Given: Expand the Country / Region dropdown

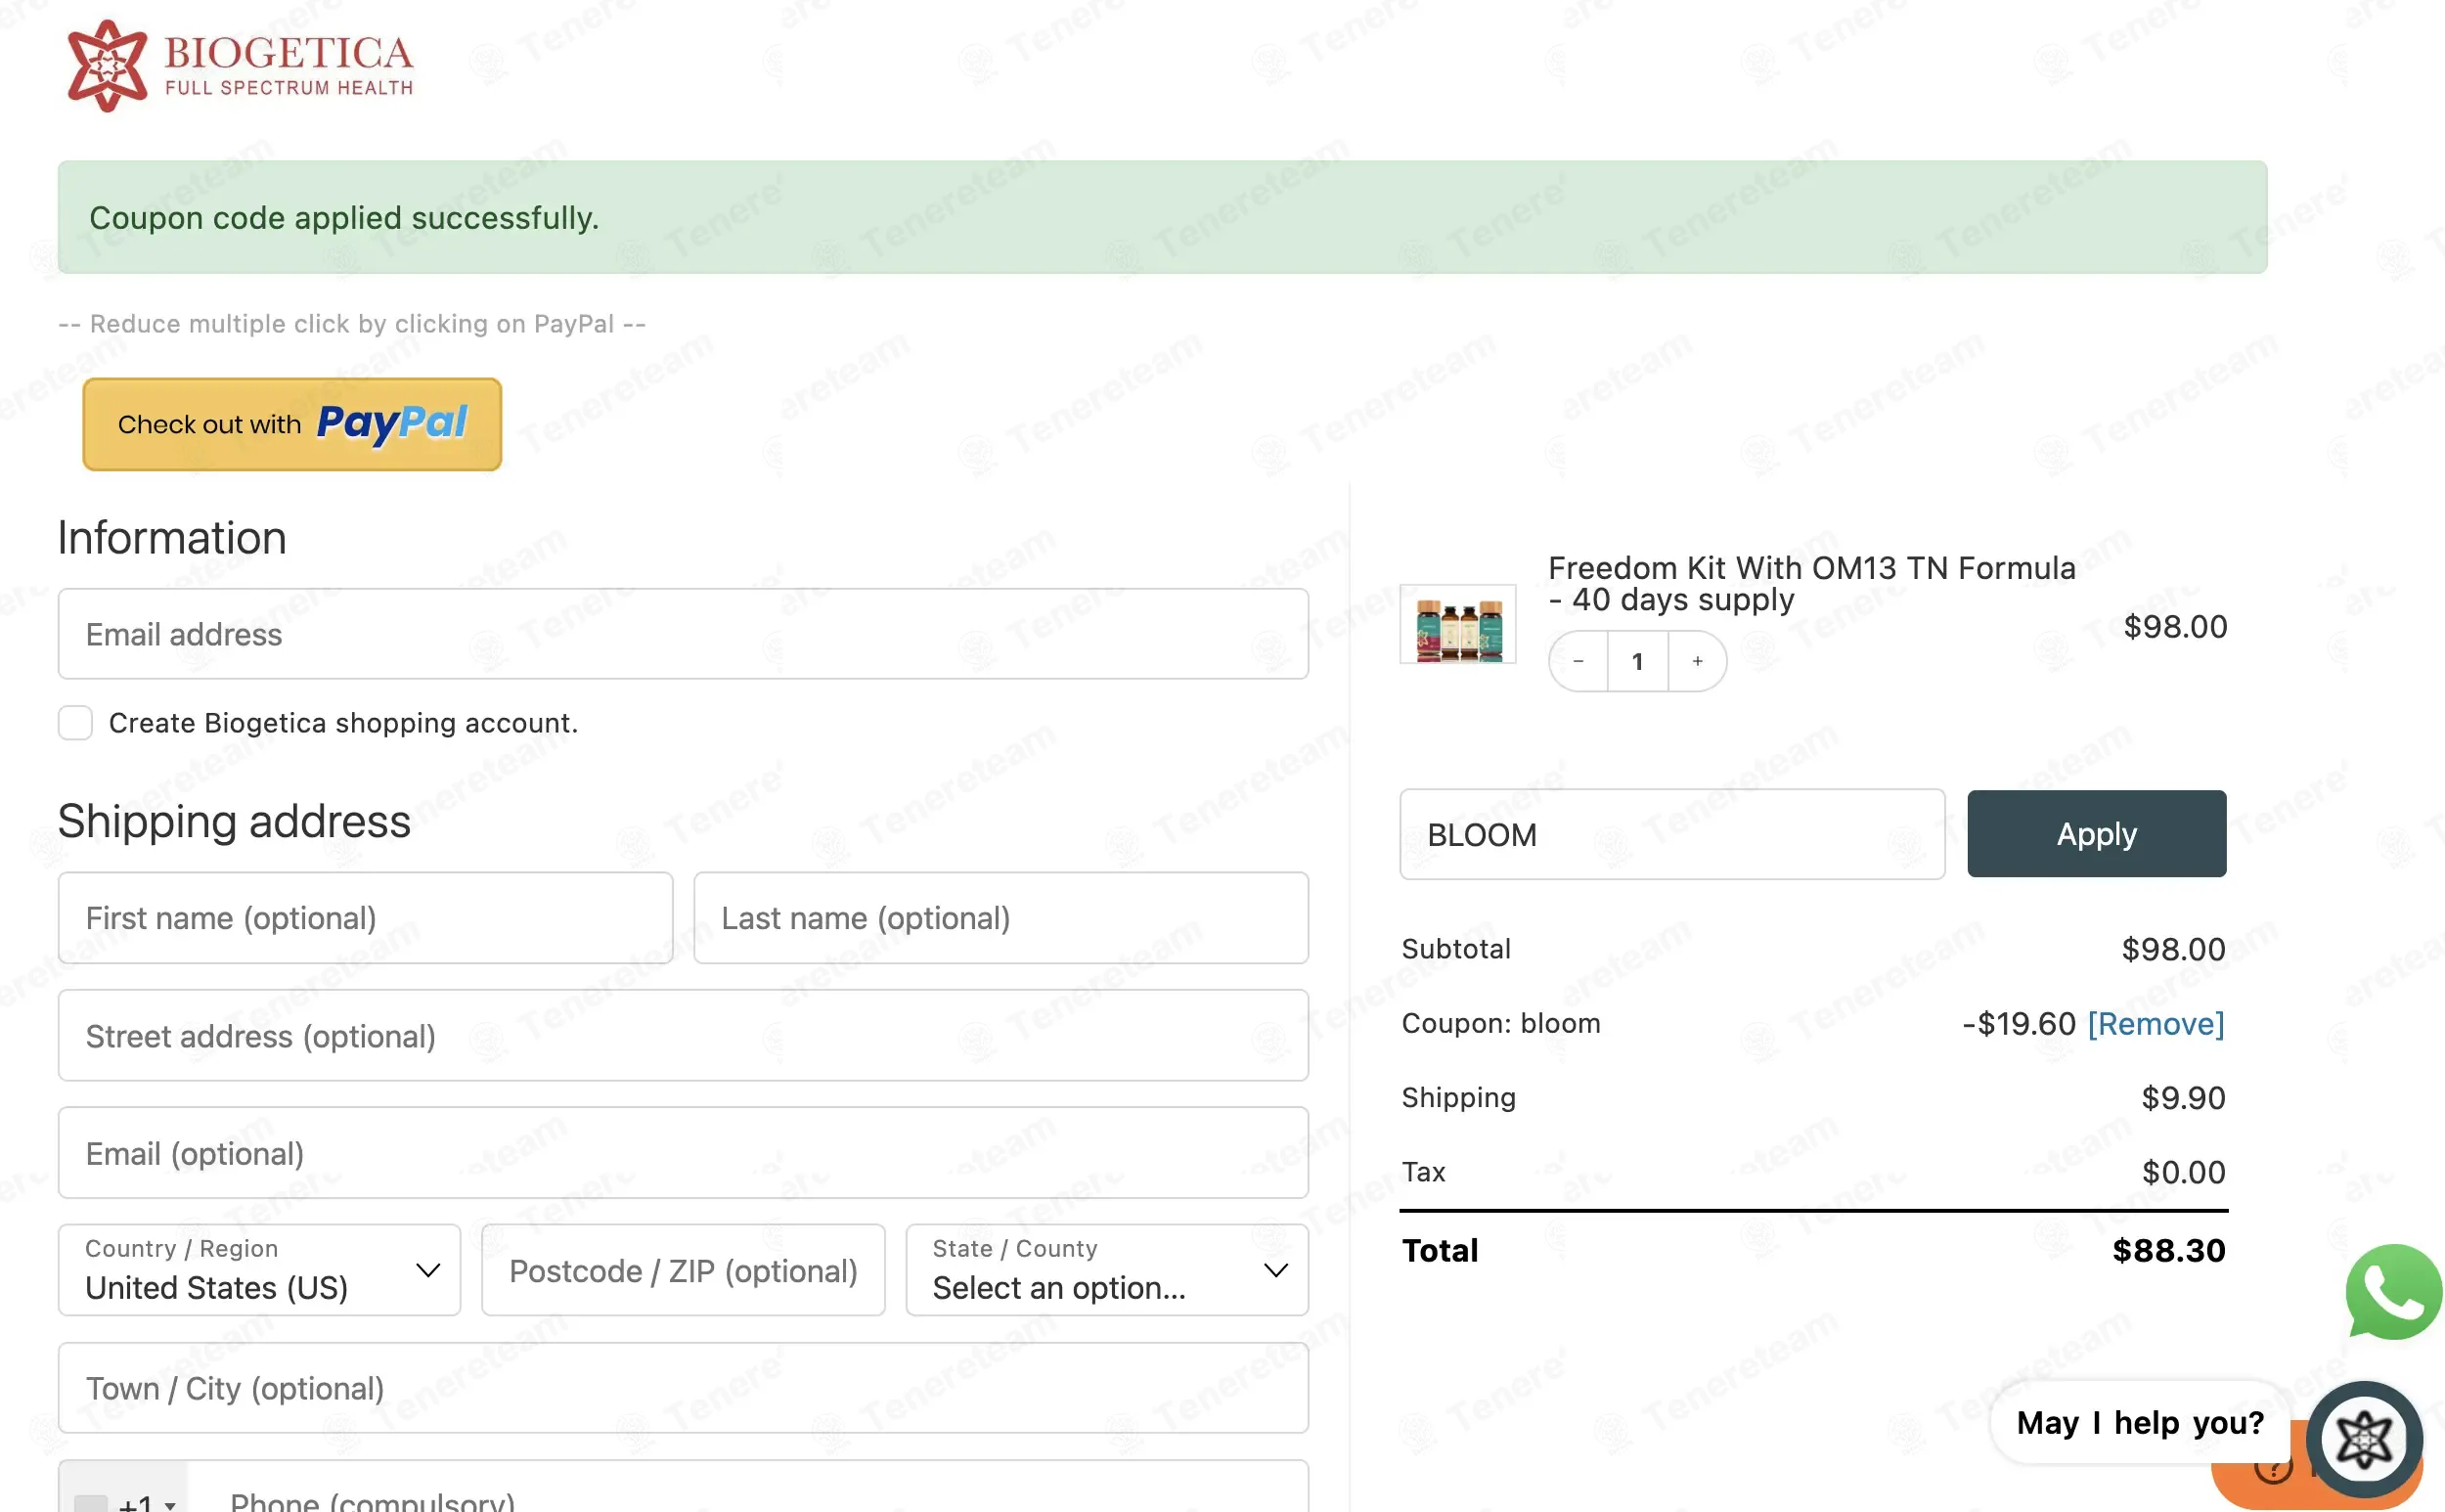Looking at the screenshot, I should [x=259, y=1270].
